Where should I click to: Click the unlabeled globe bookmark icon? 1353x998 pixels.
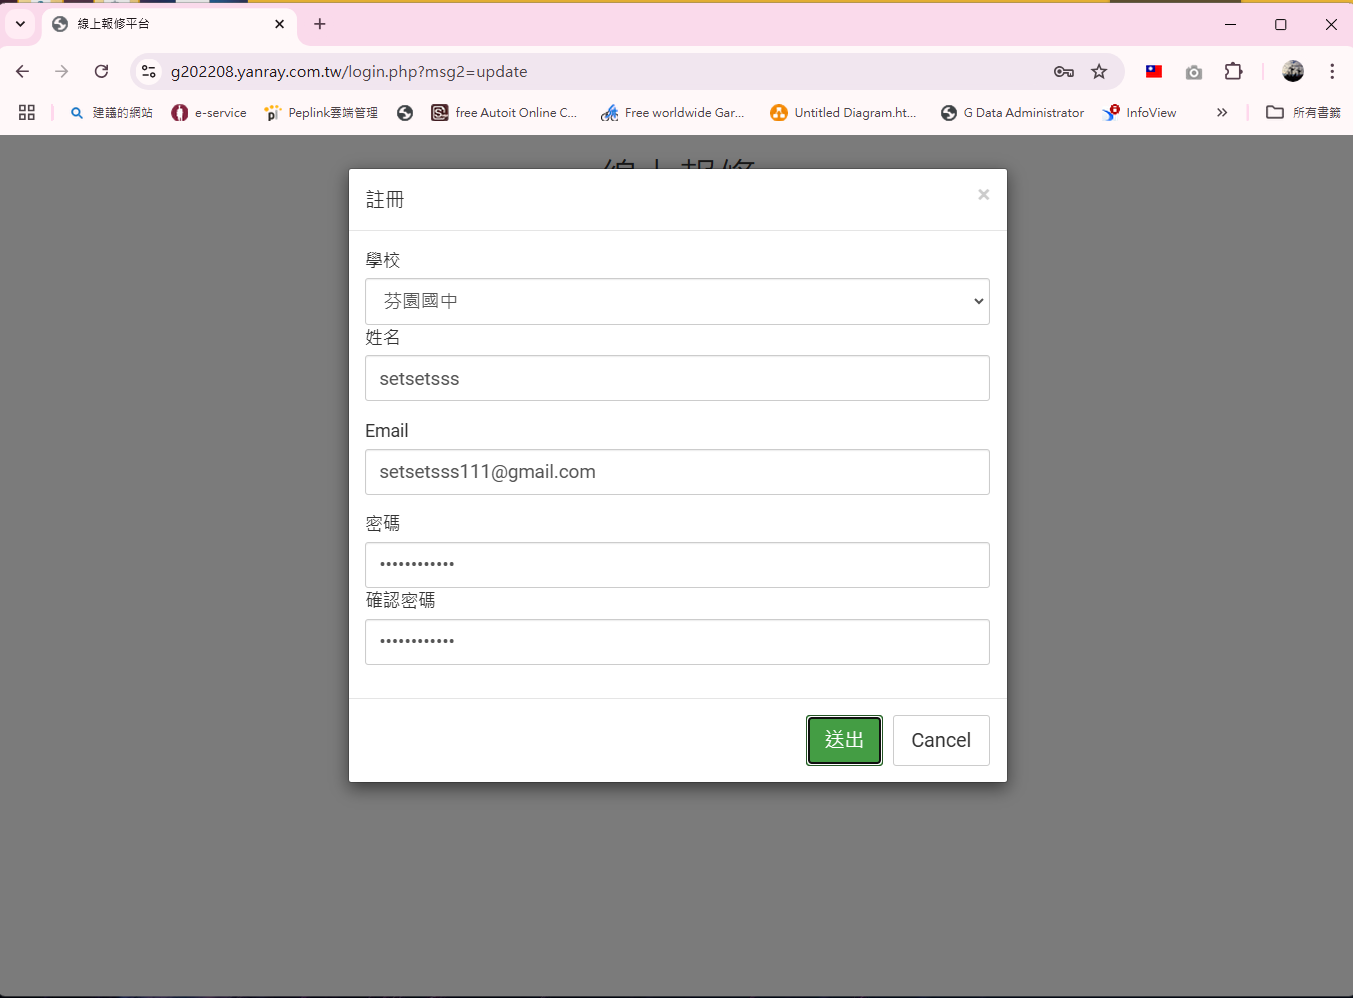tap(405, 113)
